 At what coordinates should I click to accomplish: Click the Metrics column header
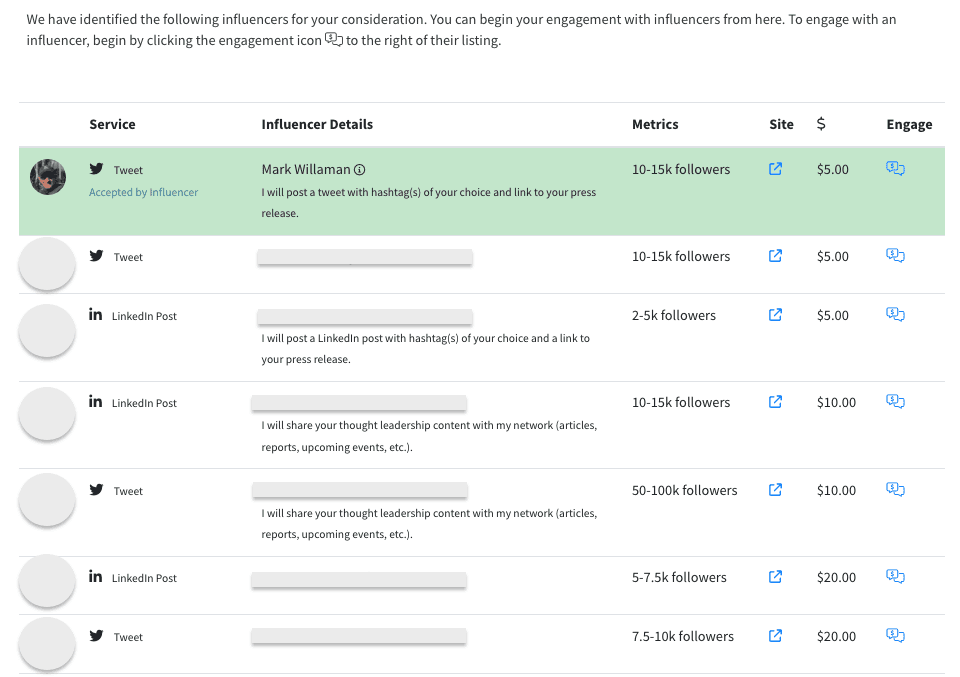[655, 125]
